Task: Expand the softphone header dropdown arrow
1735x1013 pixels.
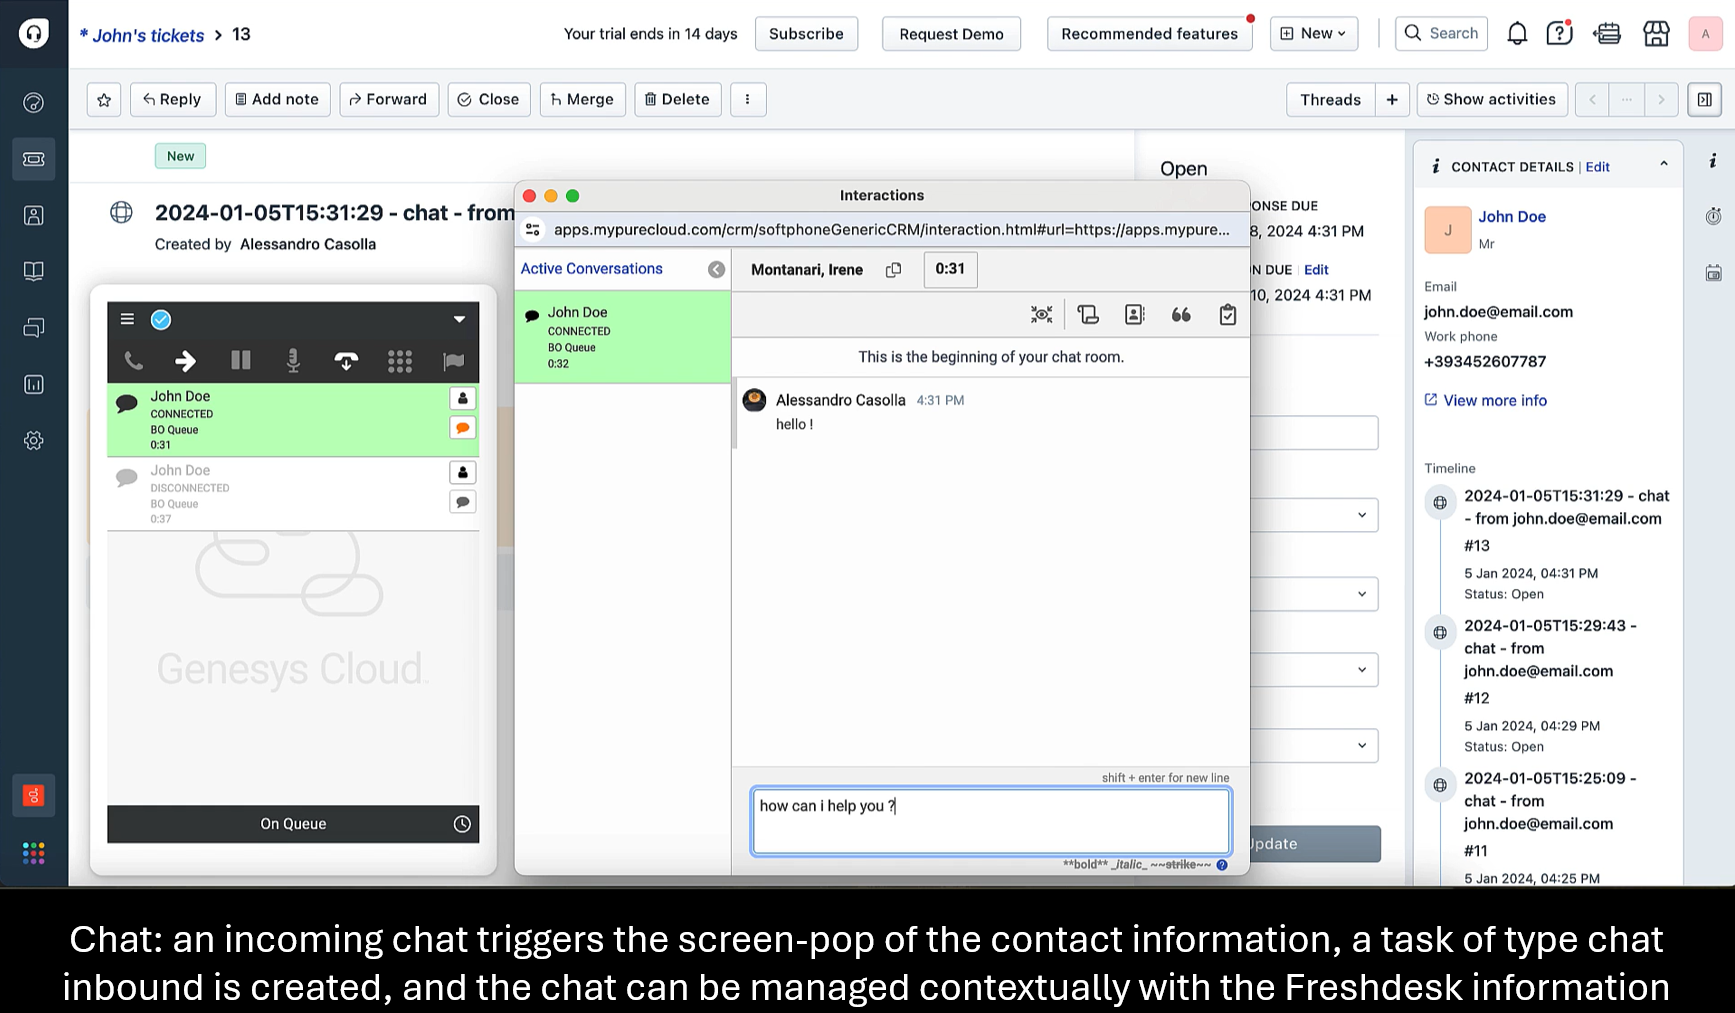Action: click(x=459, y=320)
